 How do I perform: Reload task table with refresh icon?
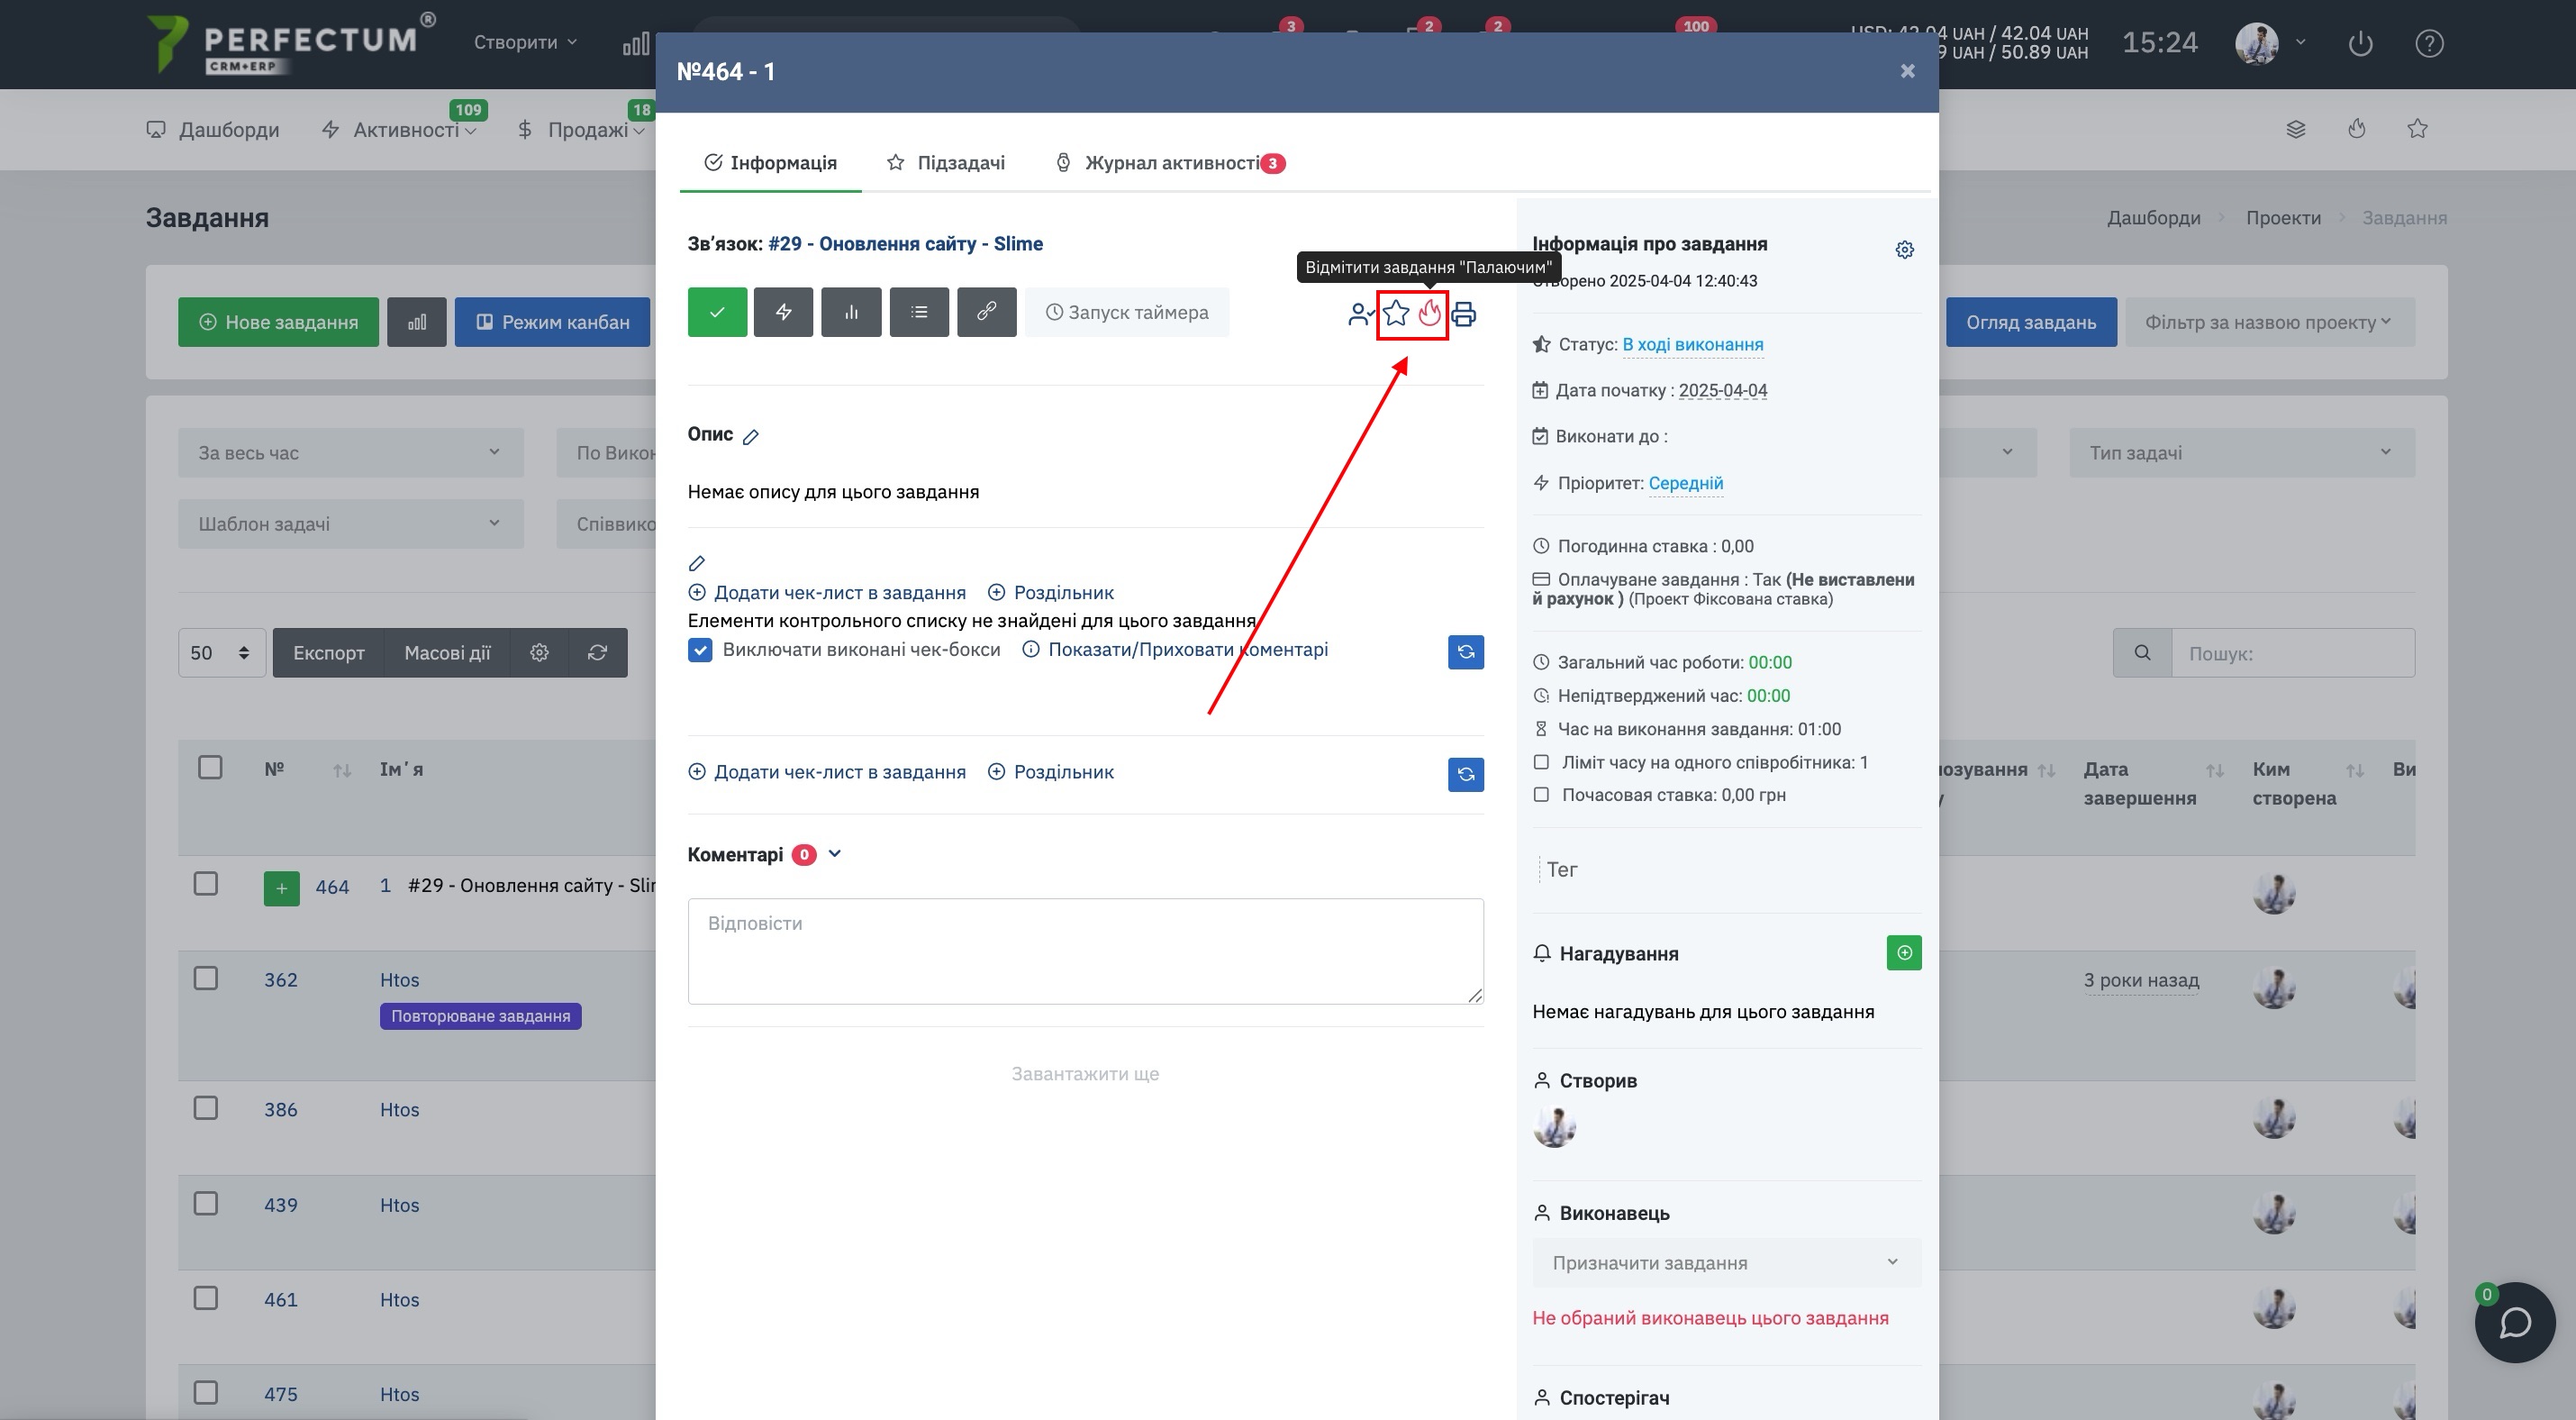598,653
